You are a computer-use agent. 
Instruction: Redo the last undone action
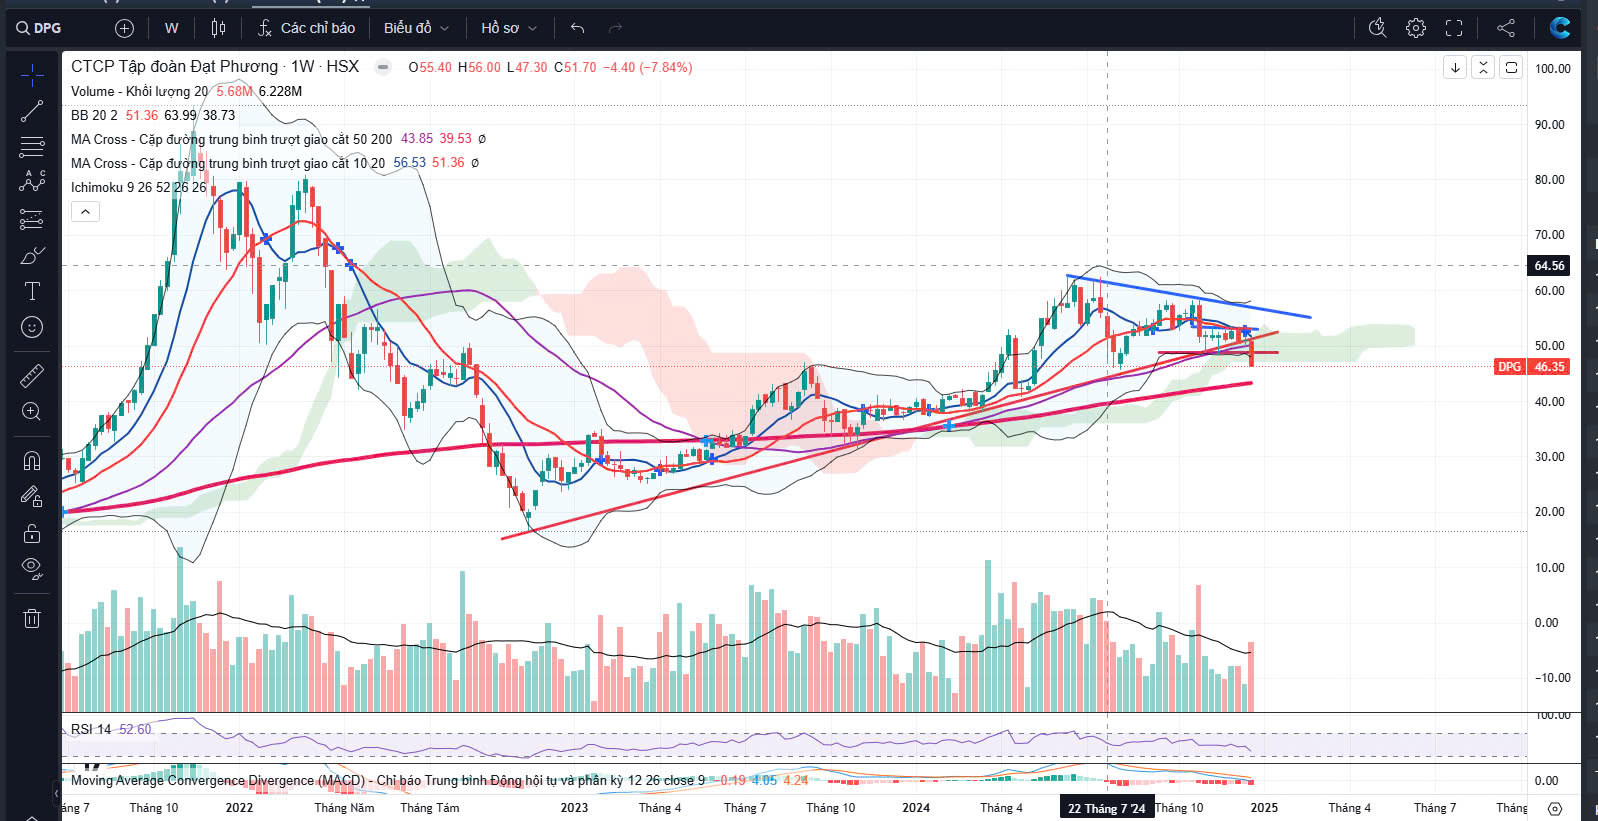click(615, 28)
